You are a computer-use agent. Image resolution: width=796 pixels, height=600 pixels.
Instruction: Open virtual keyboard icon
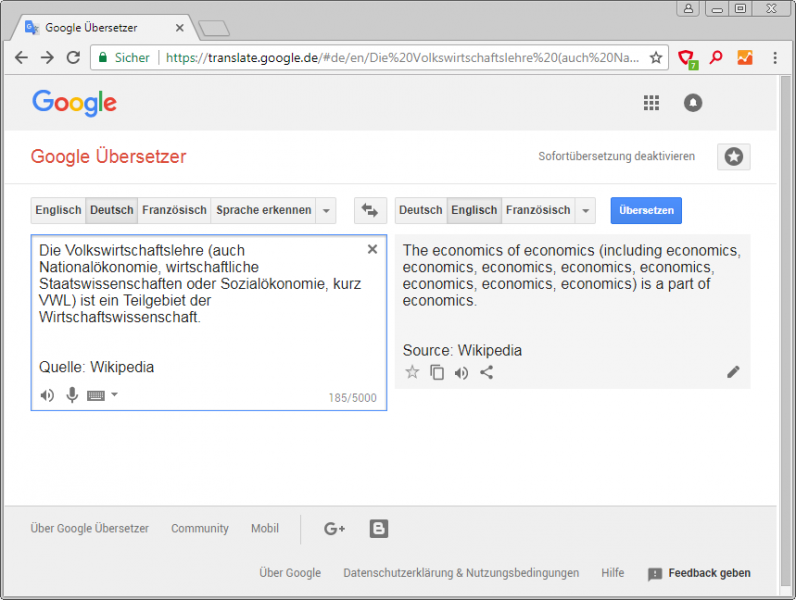tap(96, 395)
